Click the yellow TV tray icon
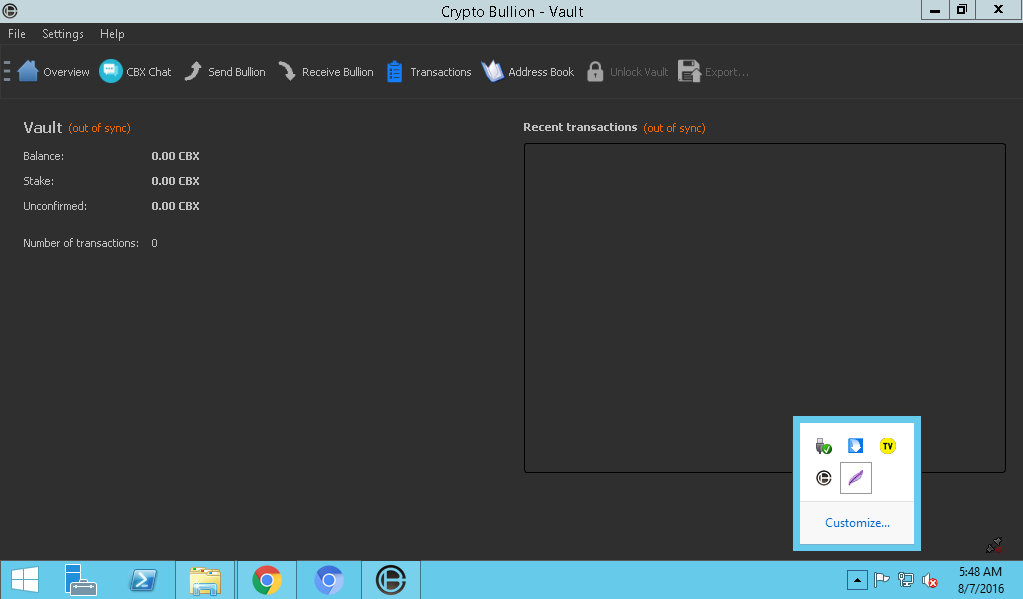 tap(887, 446)
